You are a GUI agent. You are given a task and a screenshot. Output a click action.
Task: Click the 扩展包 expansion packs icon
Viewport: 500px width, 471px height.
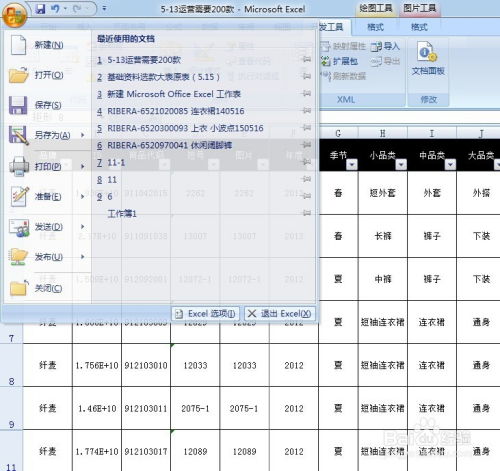339,61
